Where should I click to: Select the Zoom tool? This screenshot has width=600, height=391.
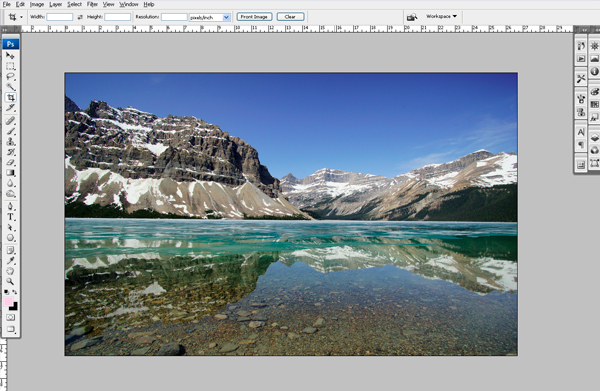coord(10,282)
